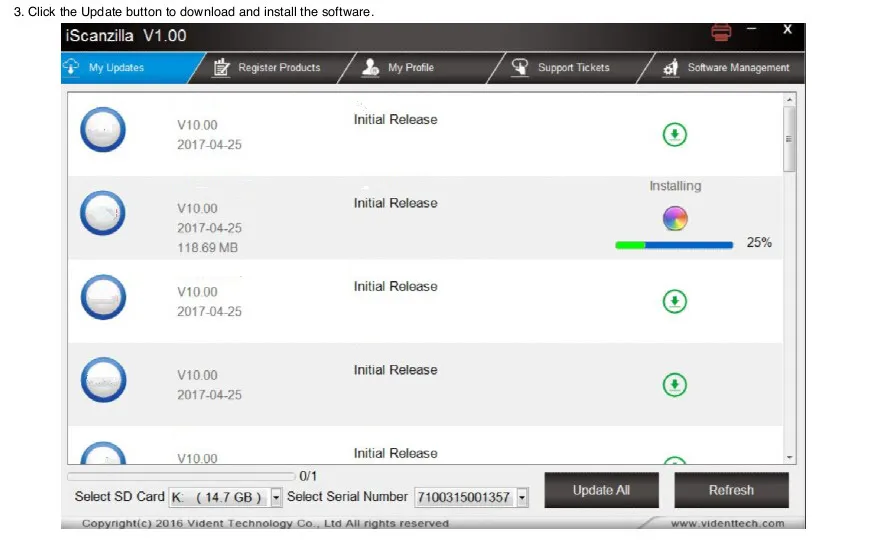
Task: Minimize the iScanzilla window
Action: [x=751, y=29]
